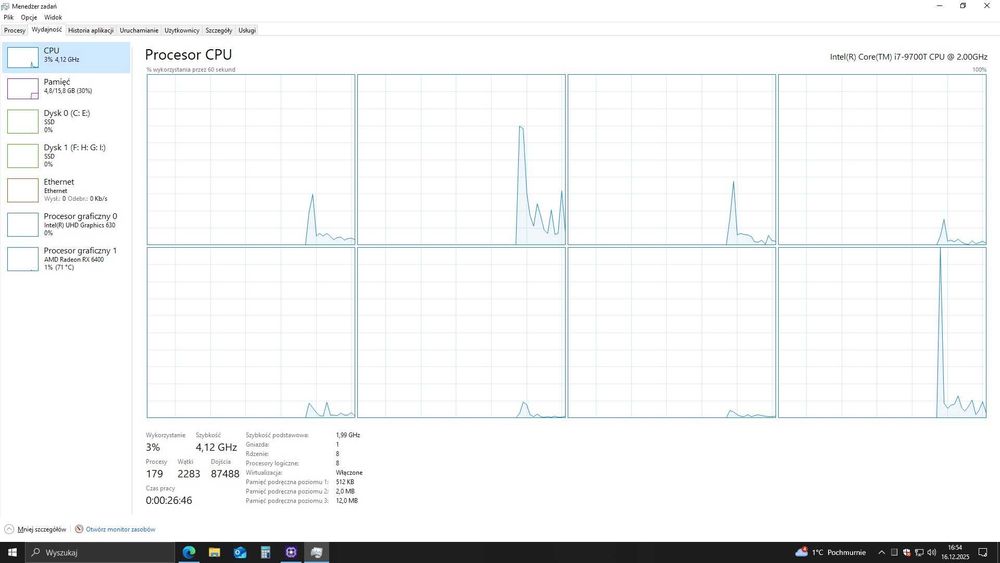Switch to the Procesy tab
Viewport: 1000px width, 563px height.
click(x=15, y=30)
